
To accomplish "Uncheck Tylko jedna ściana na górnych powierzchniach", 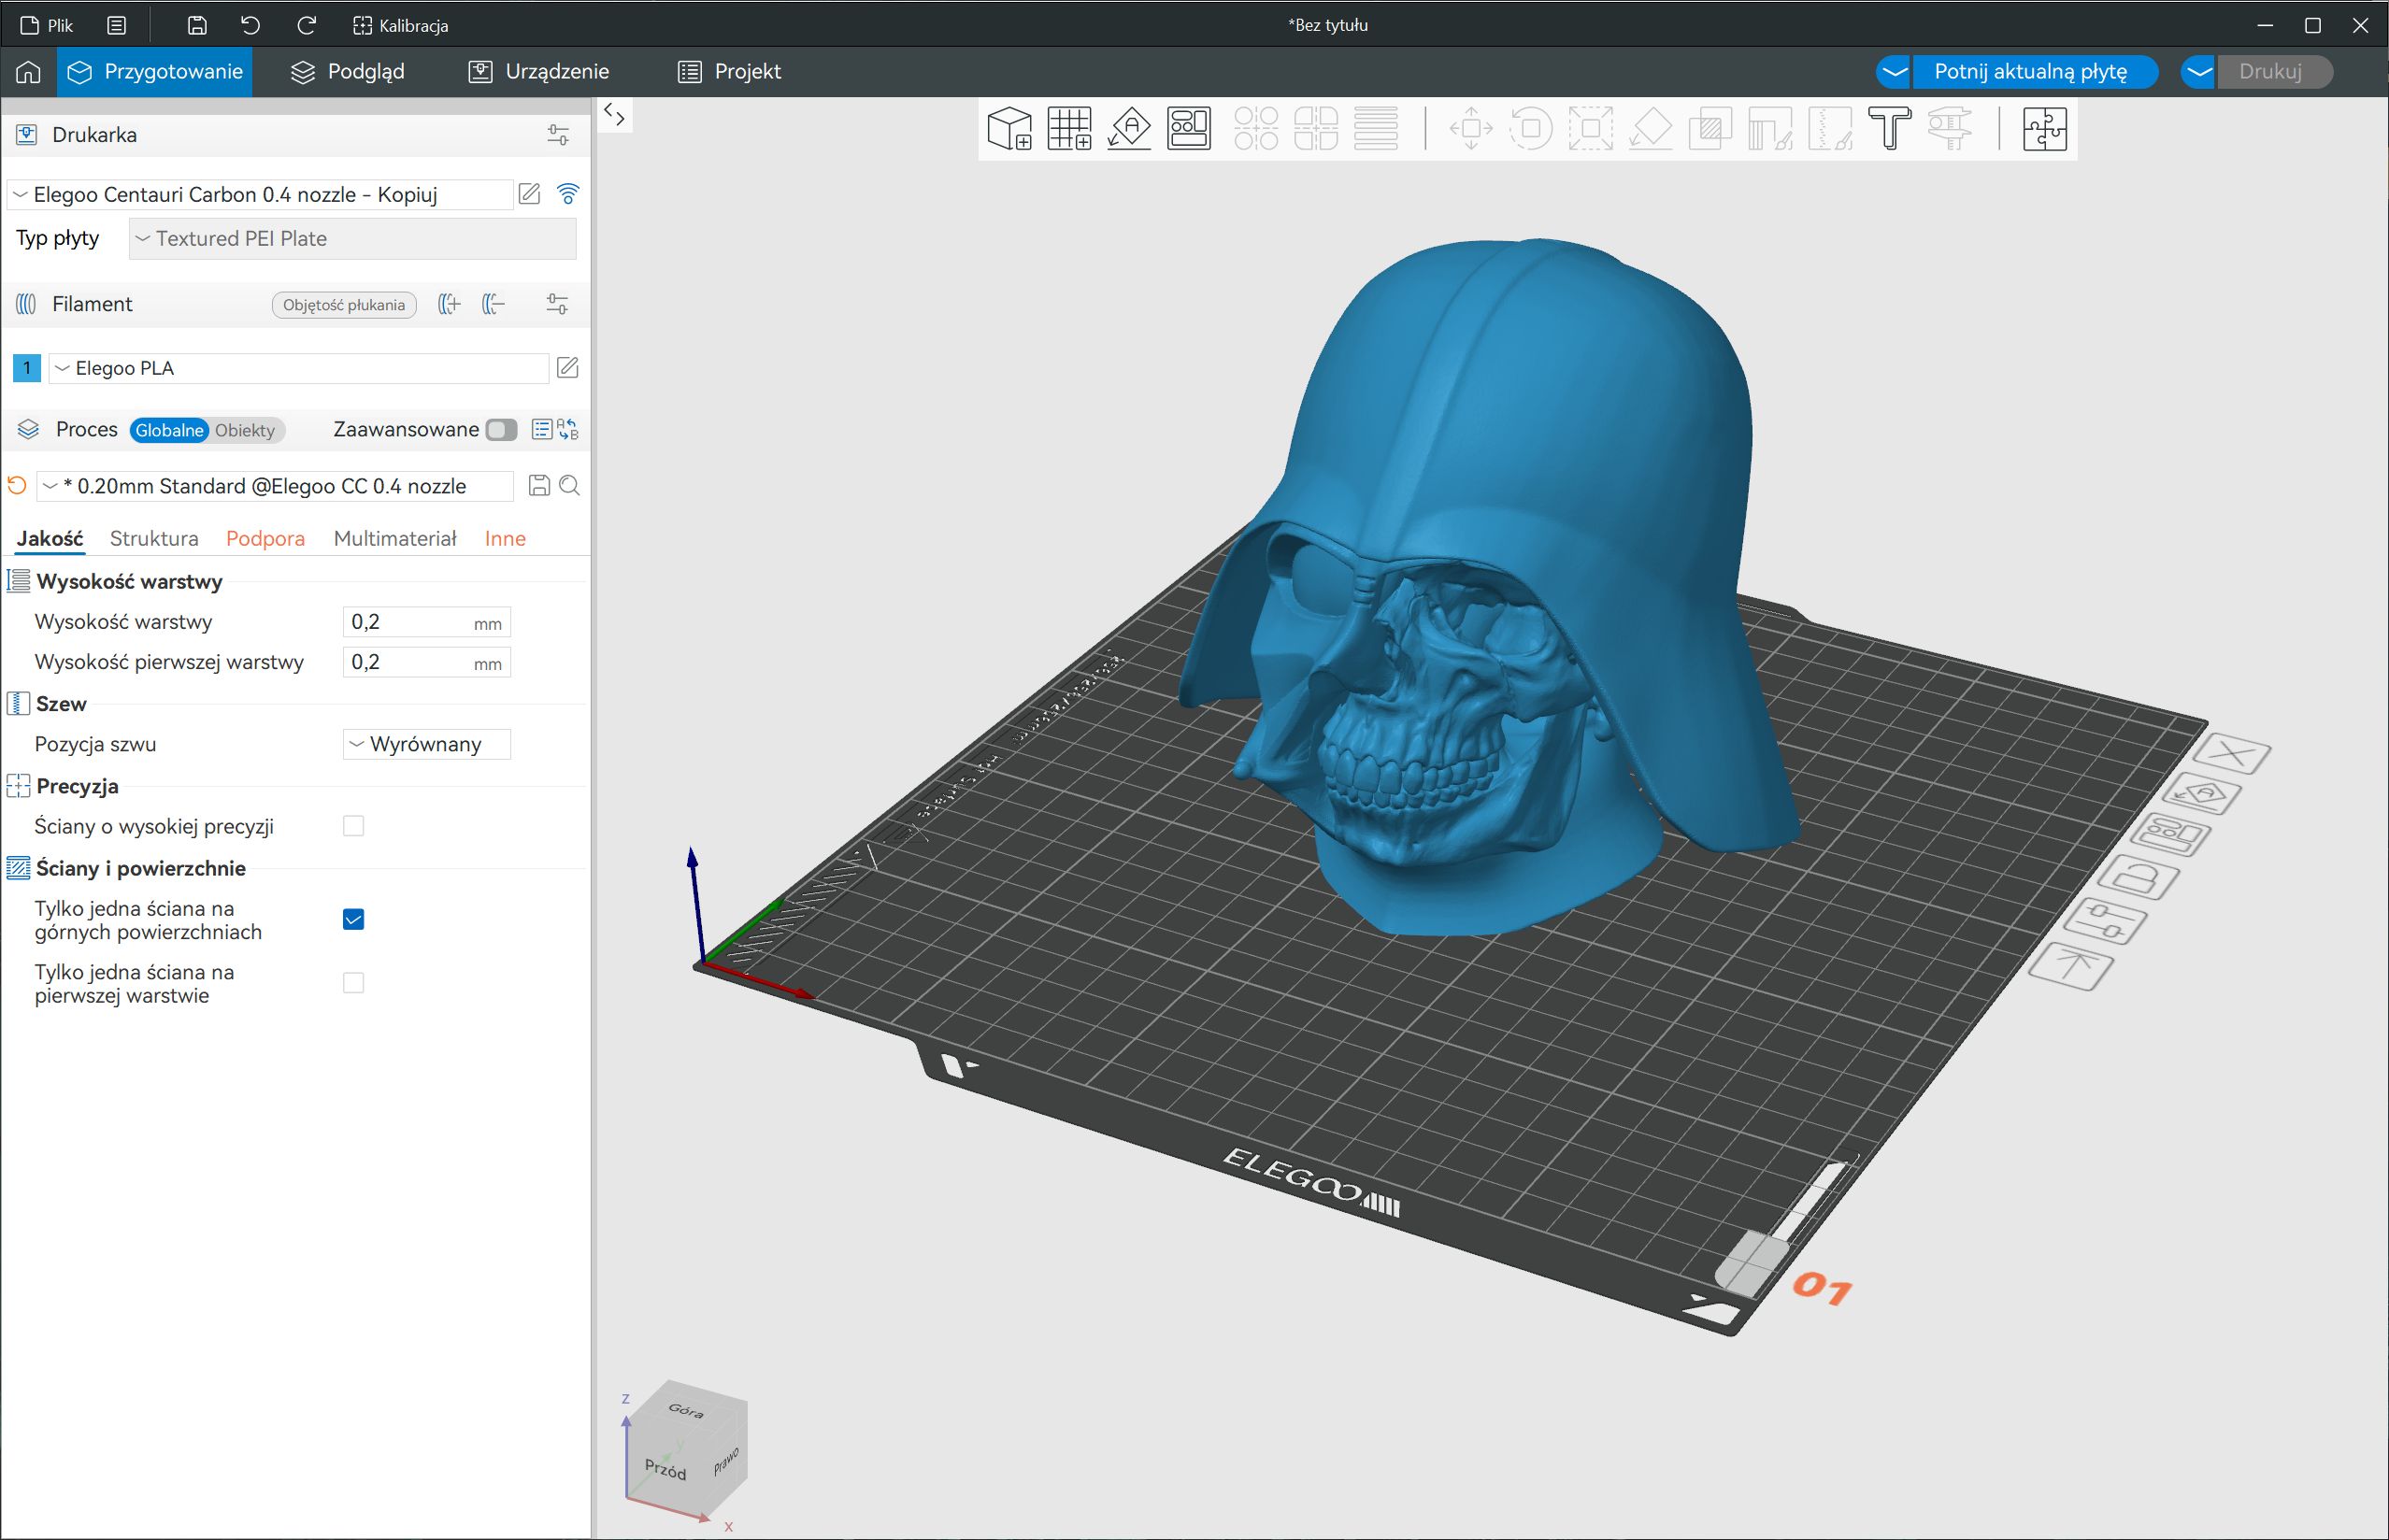I will [353, 919].
